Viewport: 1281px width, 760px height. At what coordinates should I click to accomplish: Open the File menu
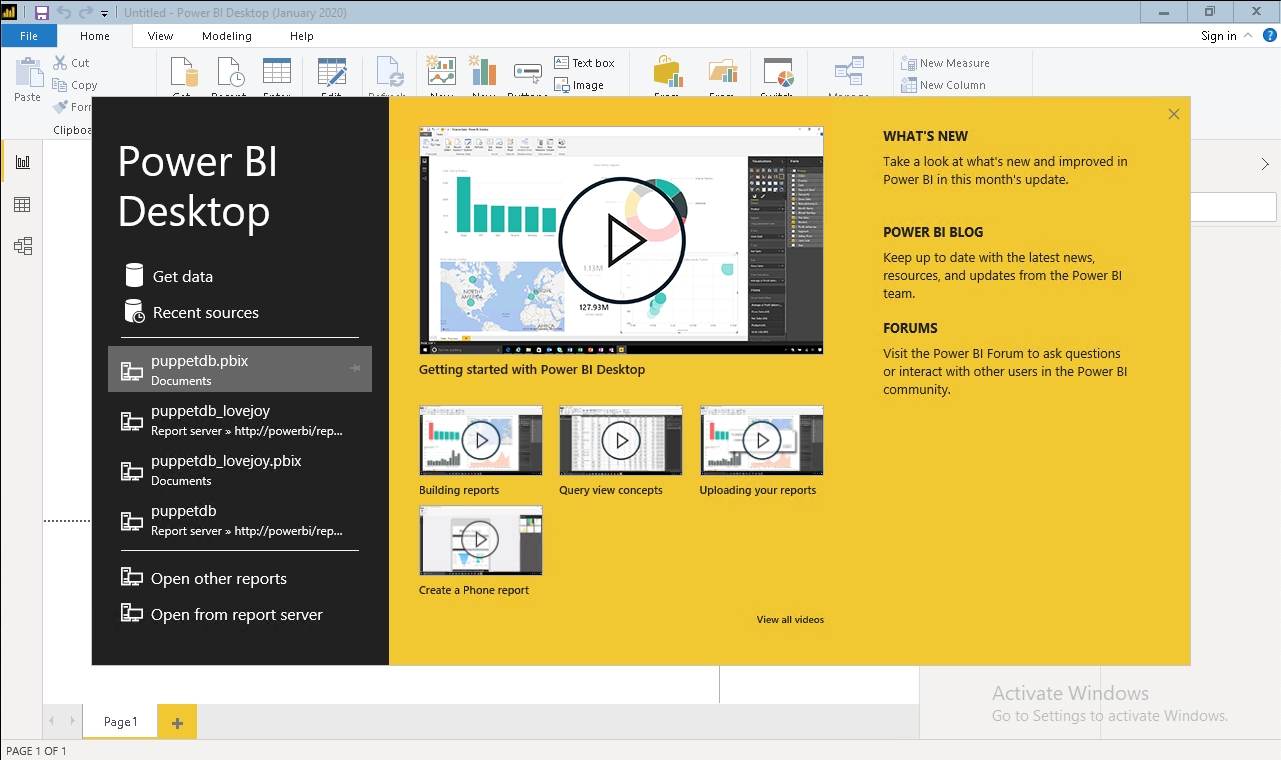[x=29, y=36]
